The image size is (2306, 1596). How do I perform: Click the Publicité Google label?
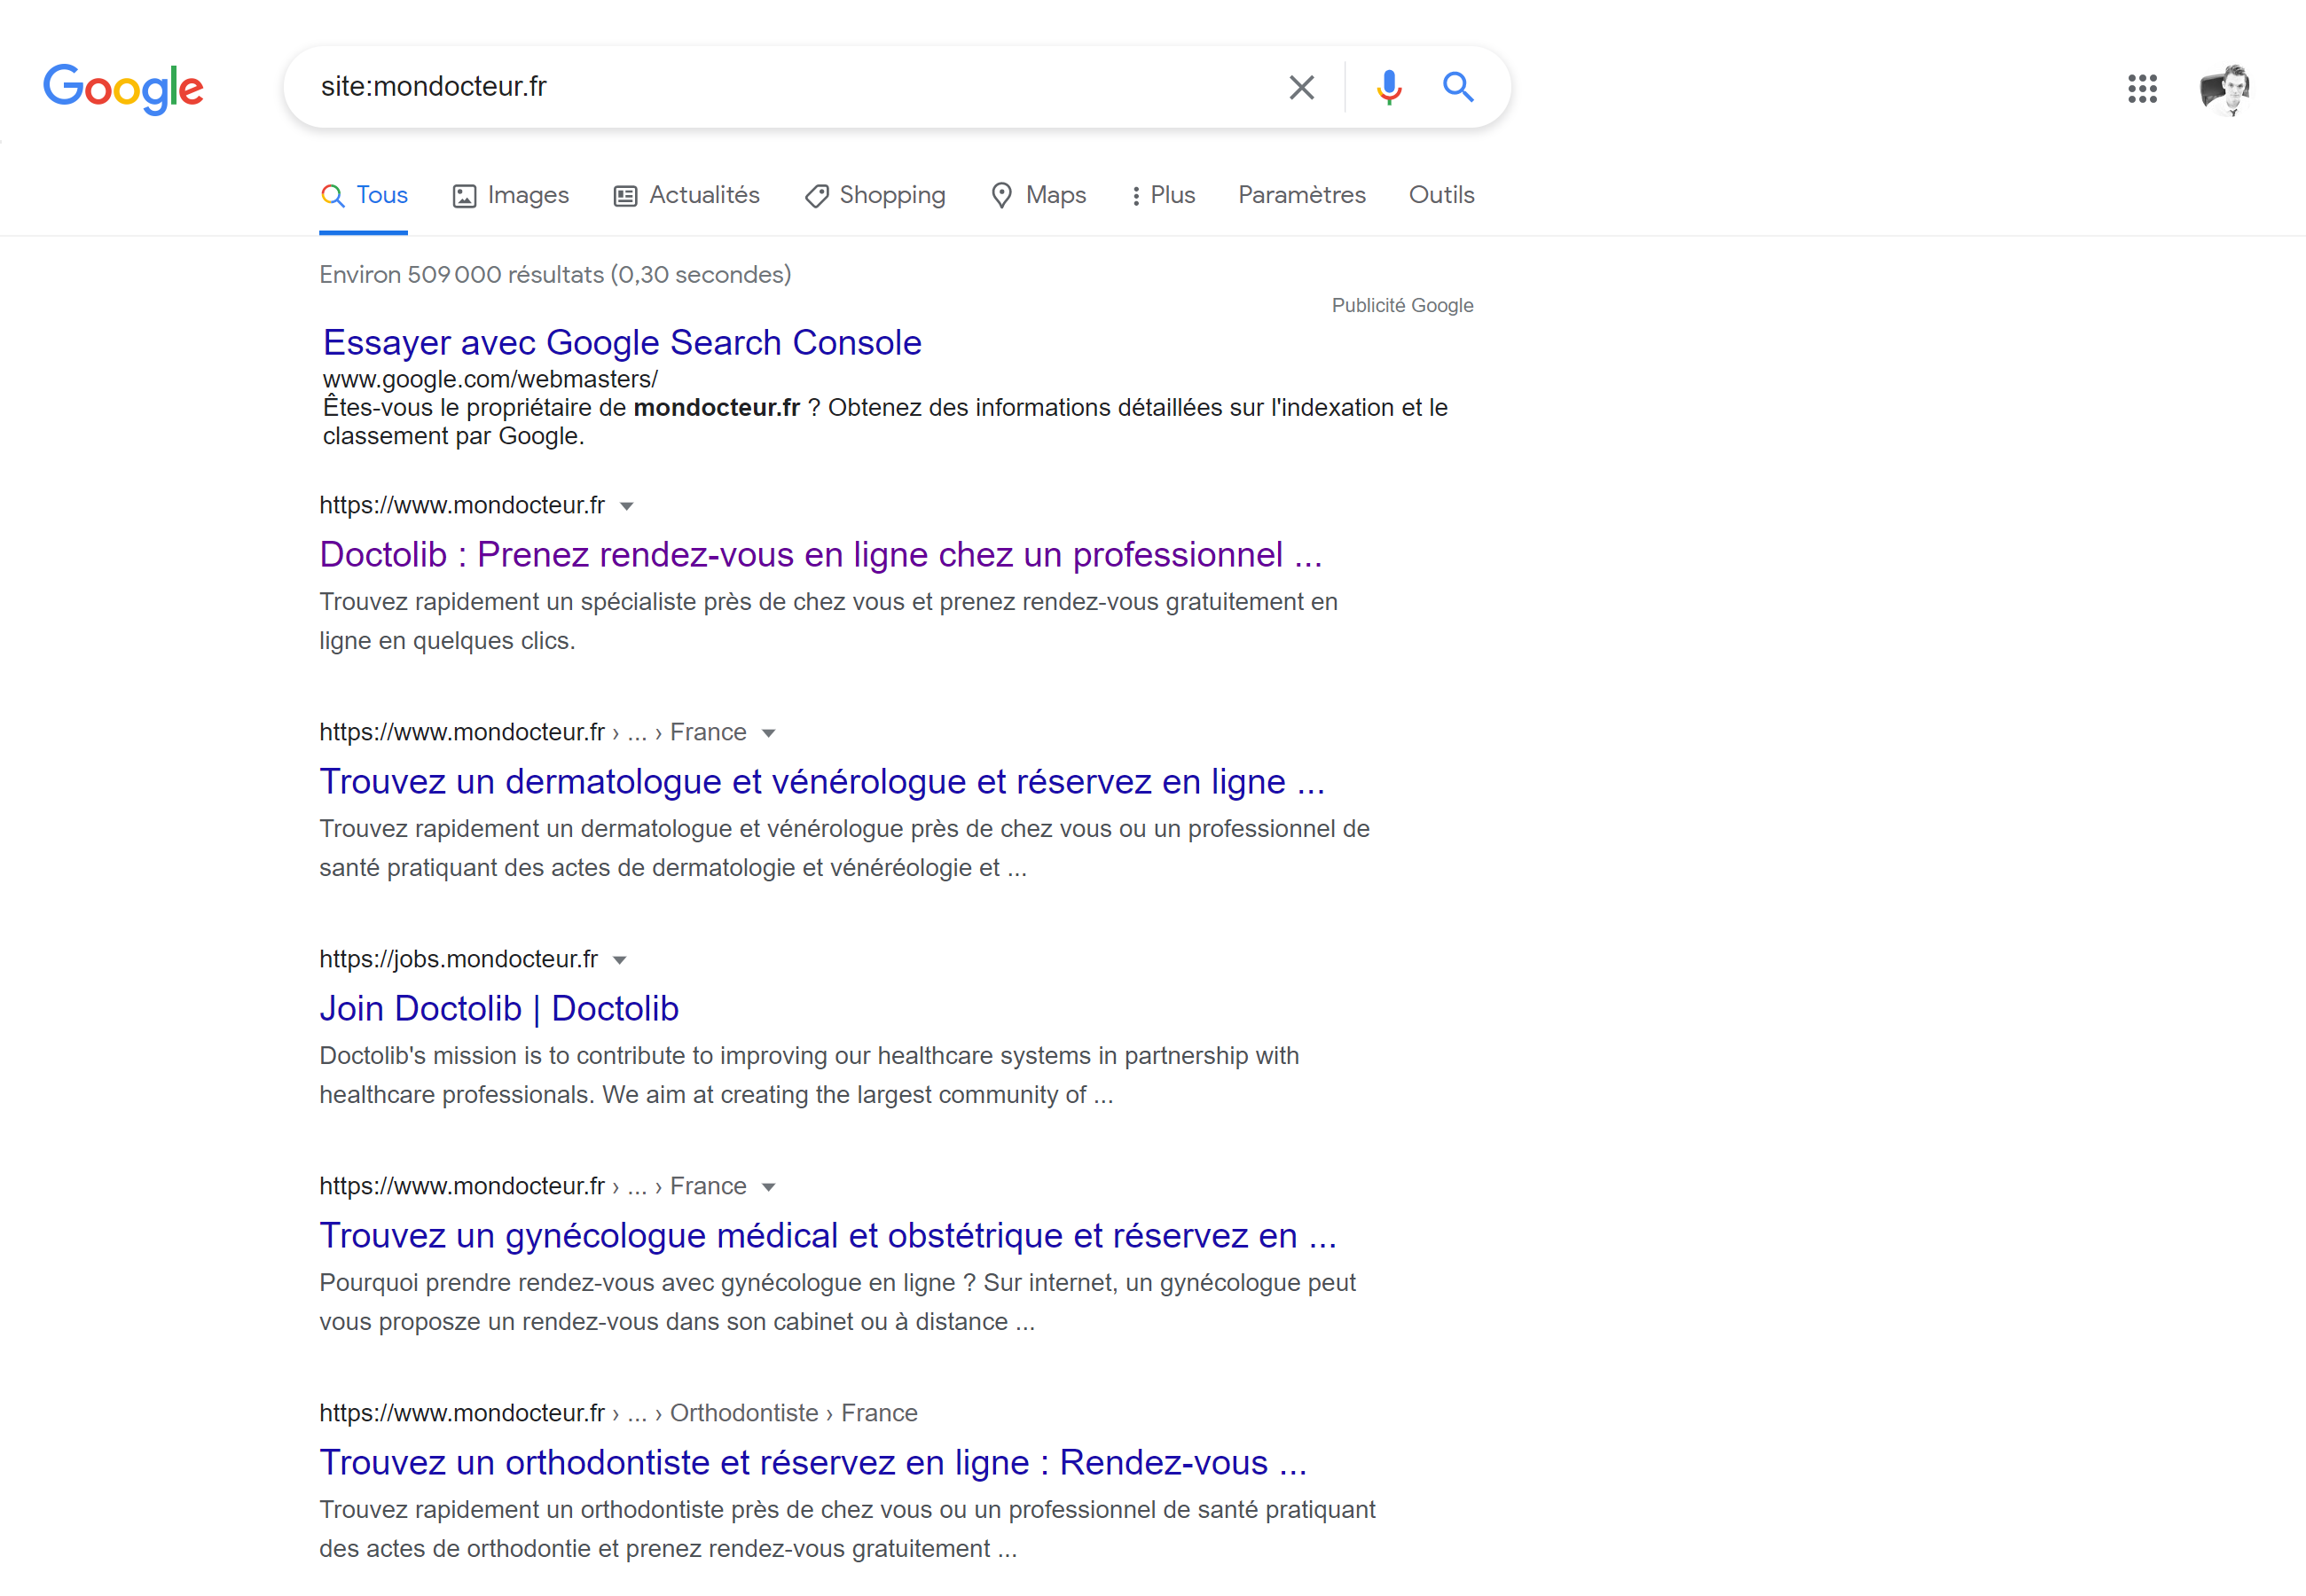pos(1402,305)
